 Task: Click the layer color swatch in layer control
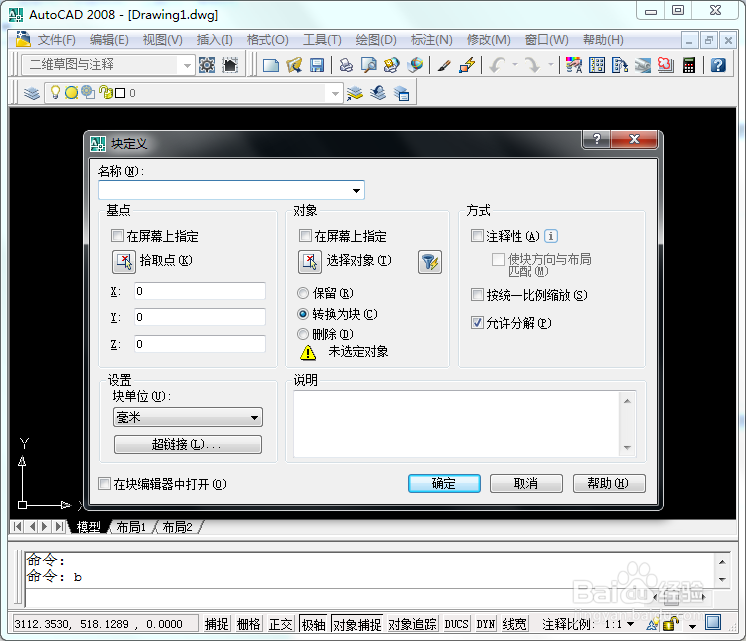click(x=120, y=93)
